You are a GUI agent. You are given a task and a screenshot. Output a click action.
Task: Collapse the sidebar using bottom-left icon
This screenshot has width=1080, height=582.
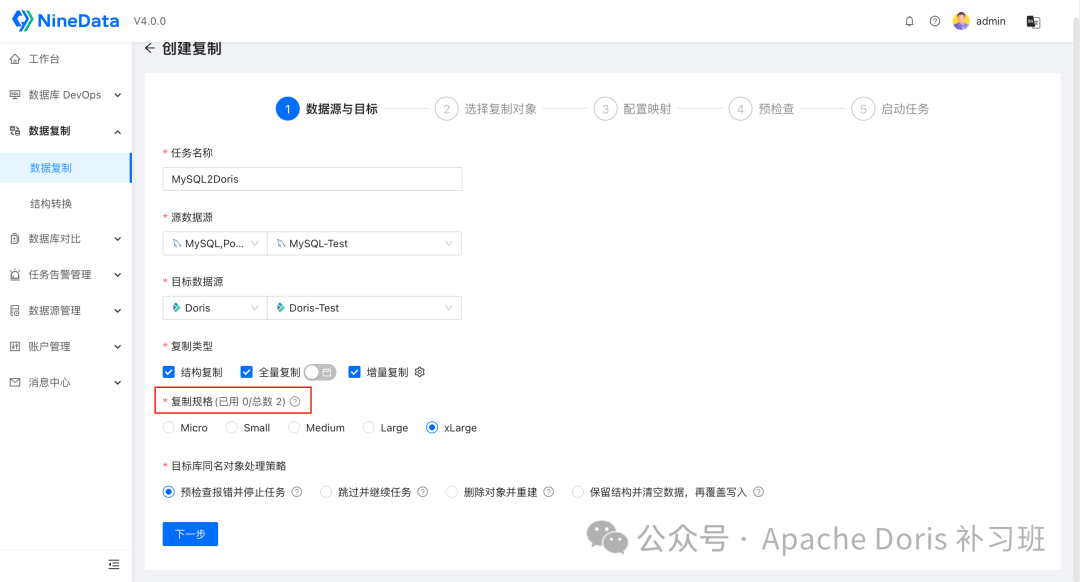pos(113,564)
